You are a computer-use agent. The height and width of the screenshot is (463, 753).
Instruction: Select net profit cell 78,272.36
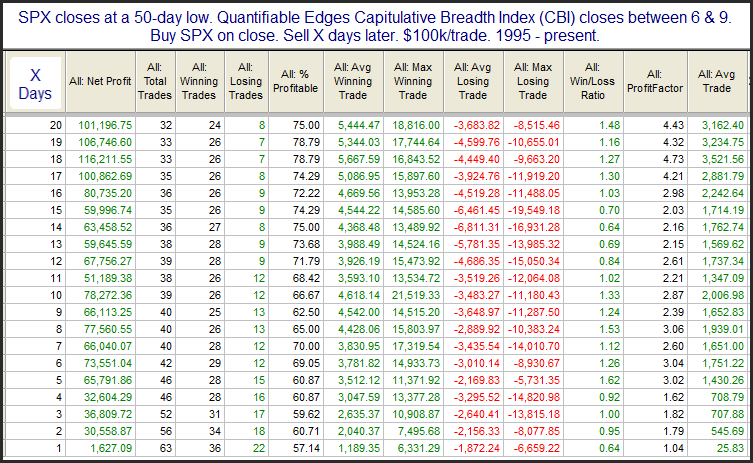tap(108, 295)
